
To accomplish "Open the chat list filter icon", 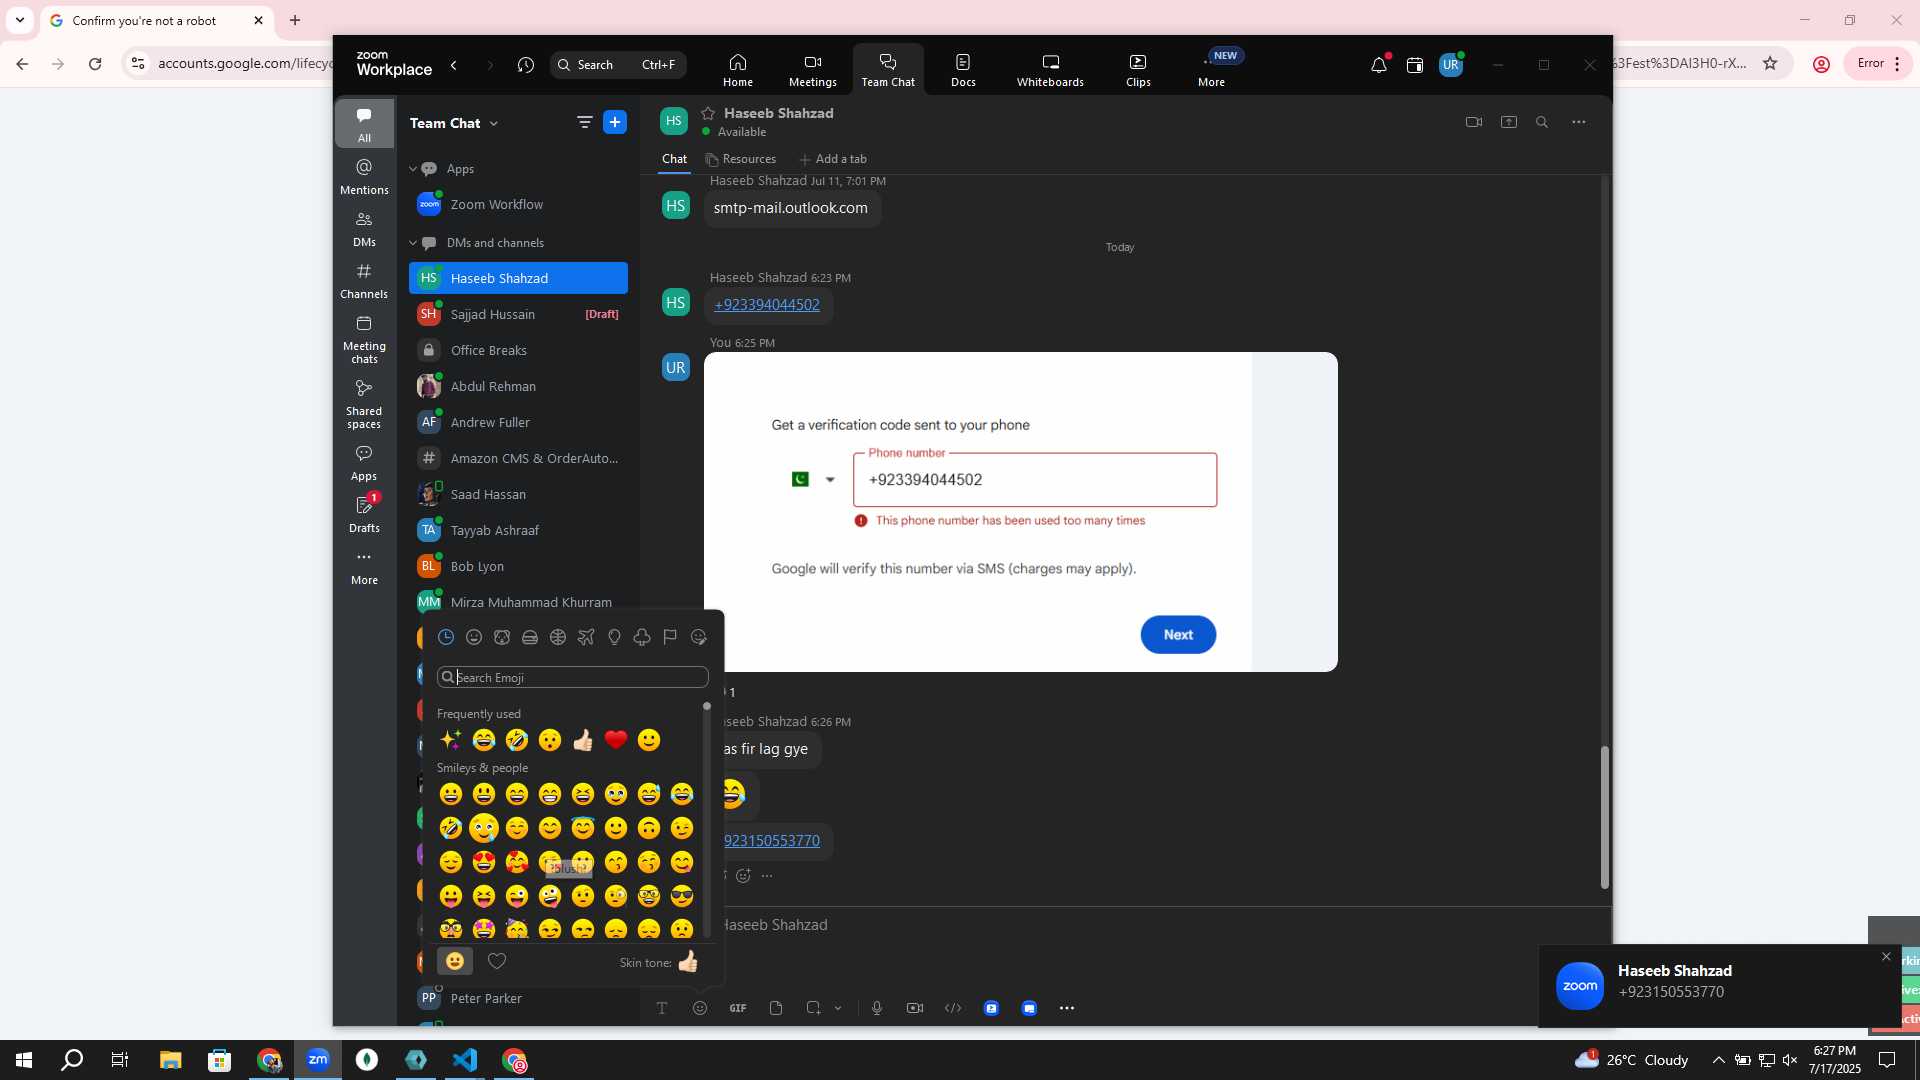I will 585,122.
